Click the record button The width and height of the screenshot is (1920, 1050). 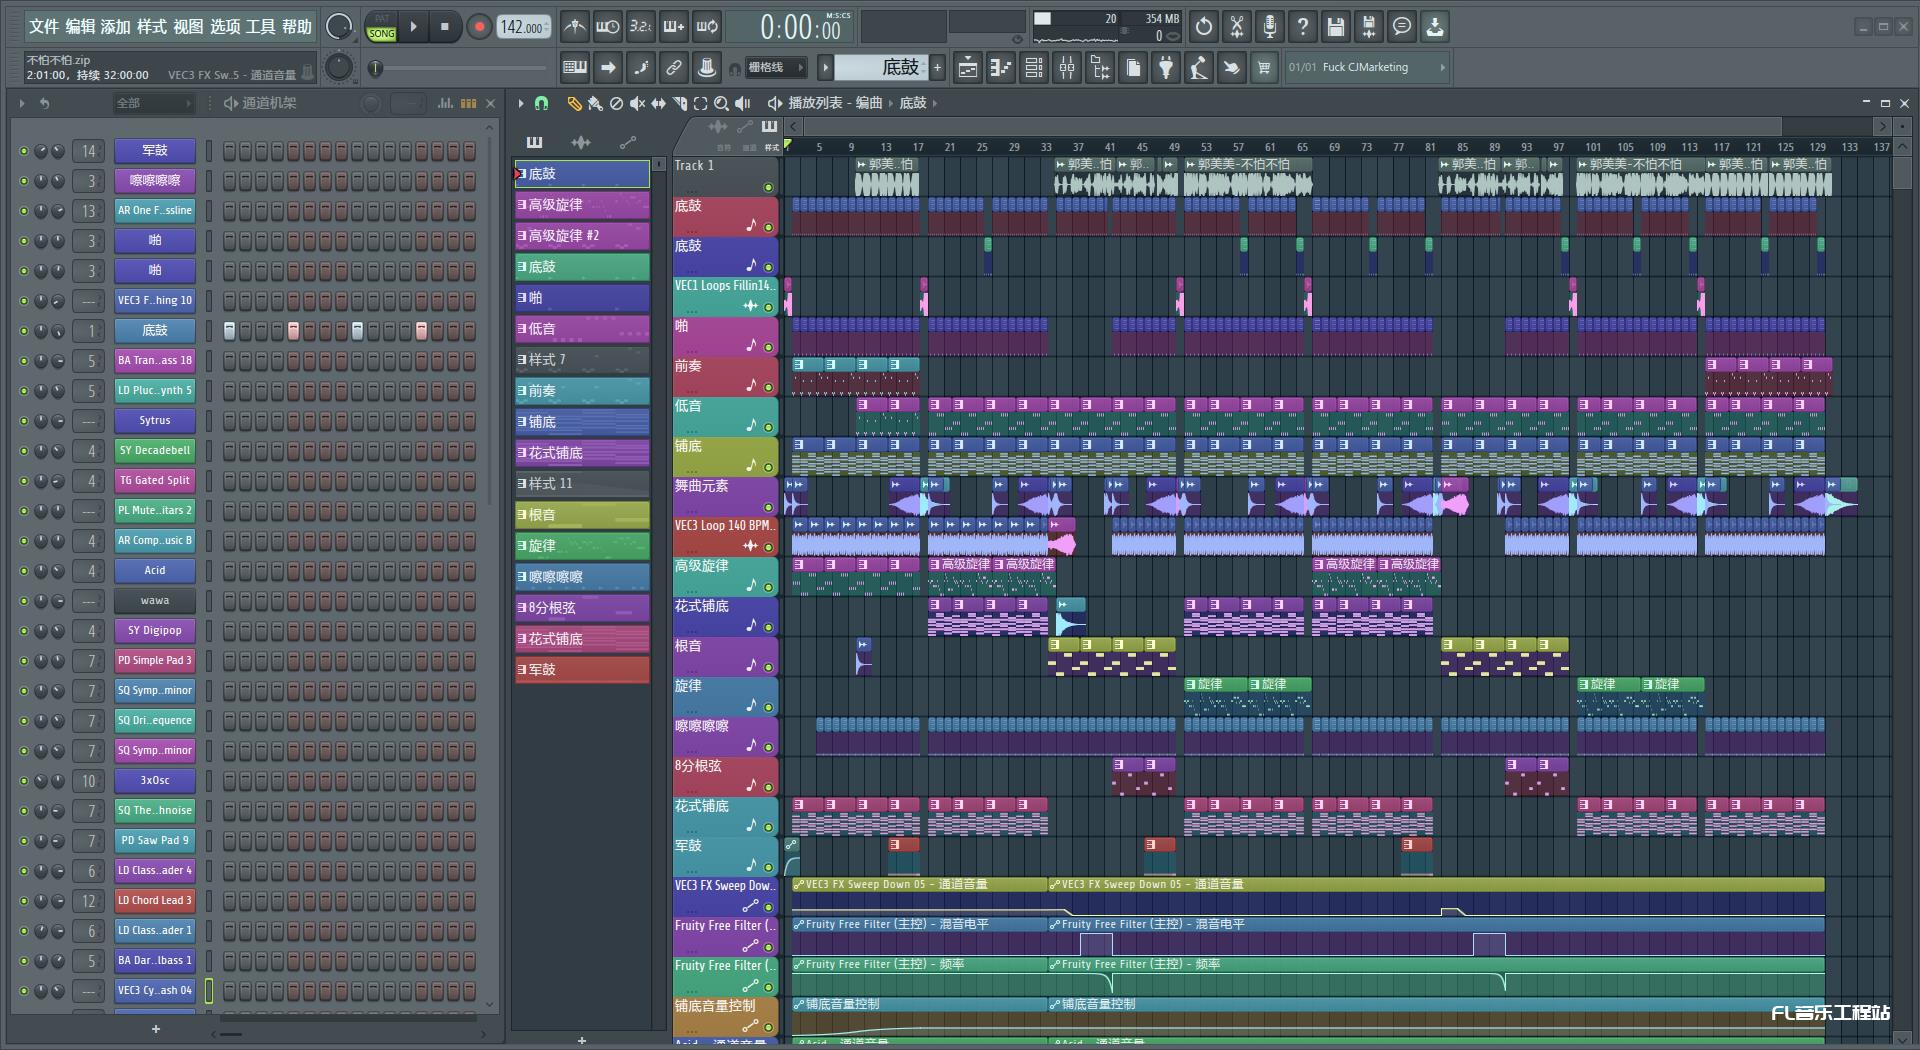479,27
